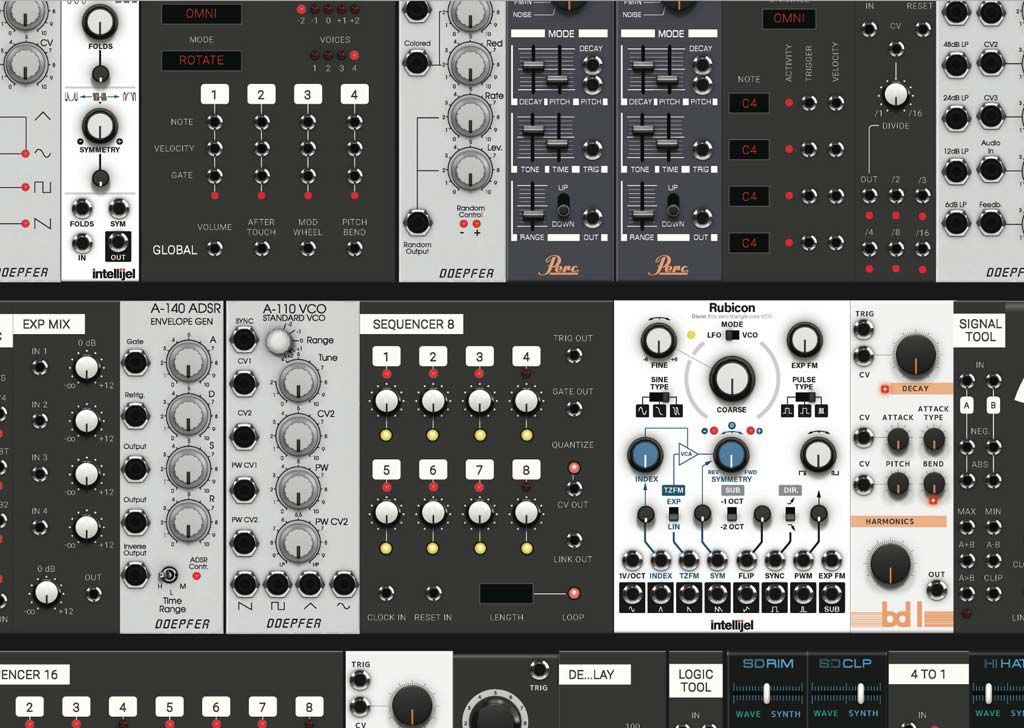Click the intellijel wavefolder SYMMETRY knob

99,125
